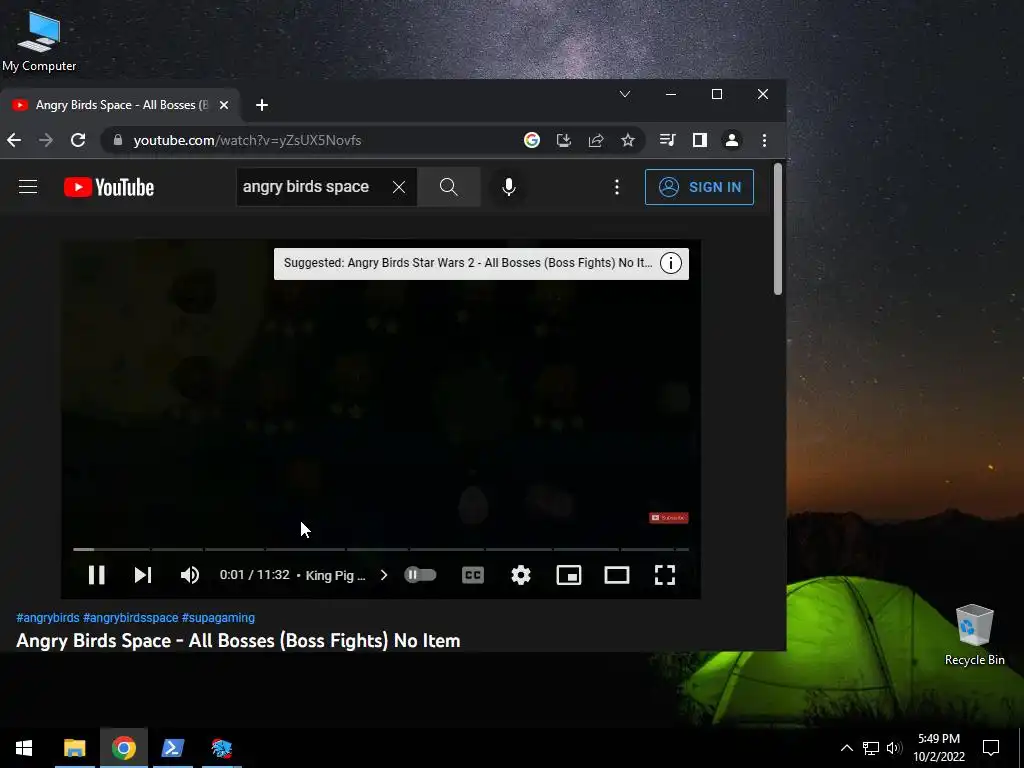Toggle the autoplay switch
The height and width of the screenshot is (768, 1024).
[x=420, y=575]
